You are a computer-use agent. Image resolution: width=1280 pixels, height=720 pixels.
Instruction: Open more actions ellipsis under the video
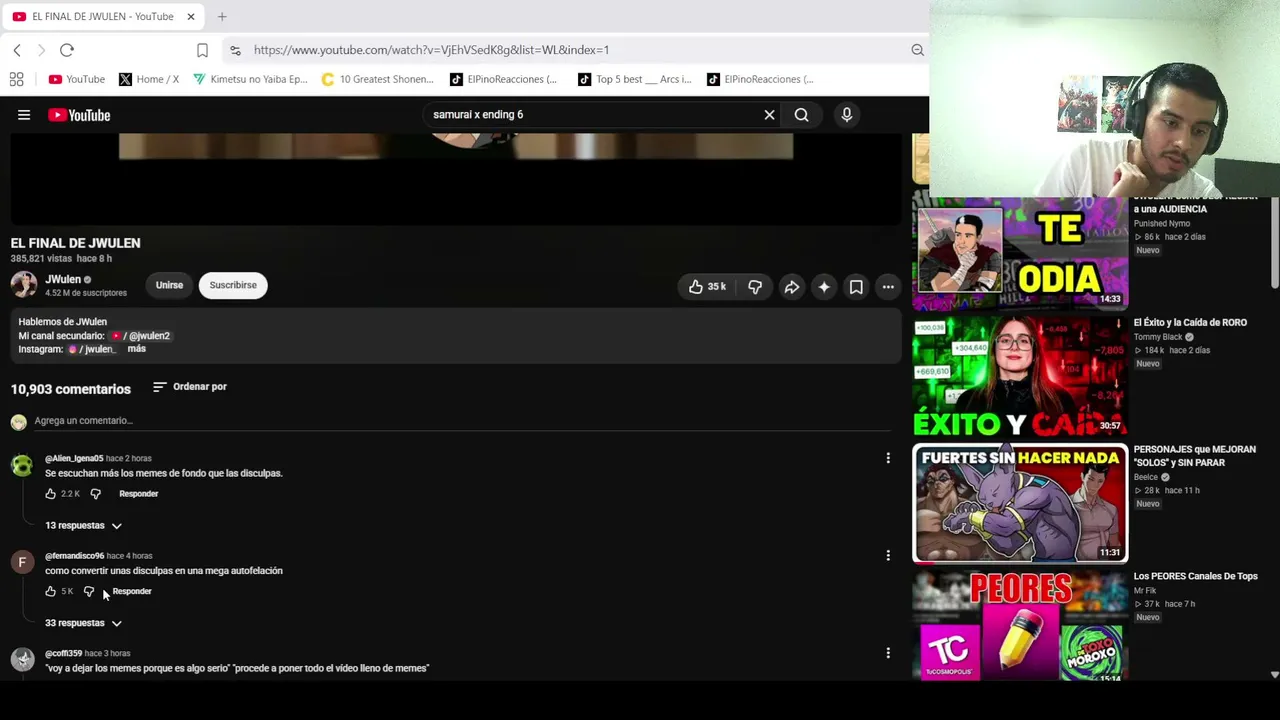pos(888,287)
